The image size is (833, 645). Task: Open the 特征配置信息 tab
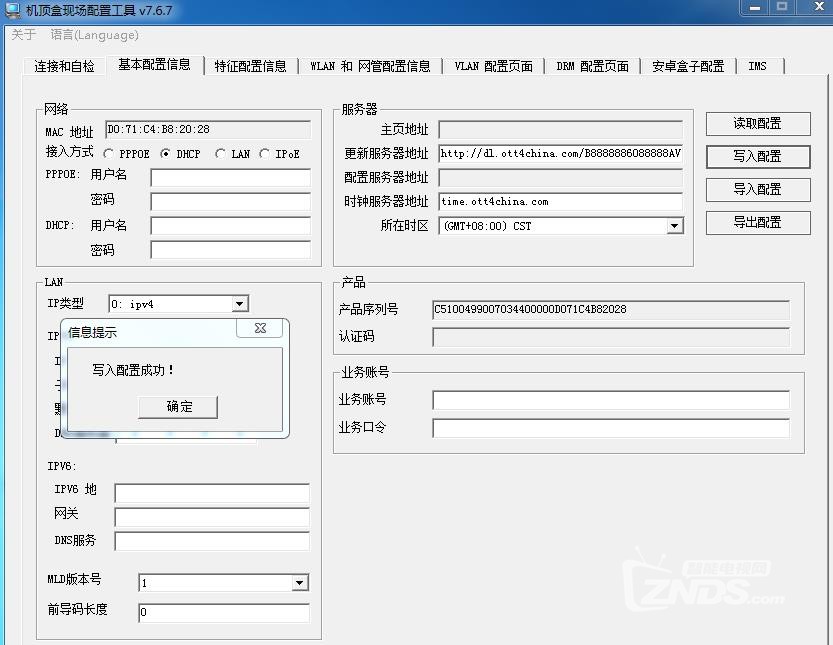tap(250, 66)
